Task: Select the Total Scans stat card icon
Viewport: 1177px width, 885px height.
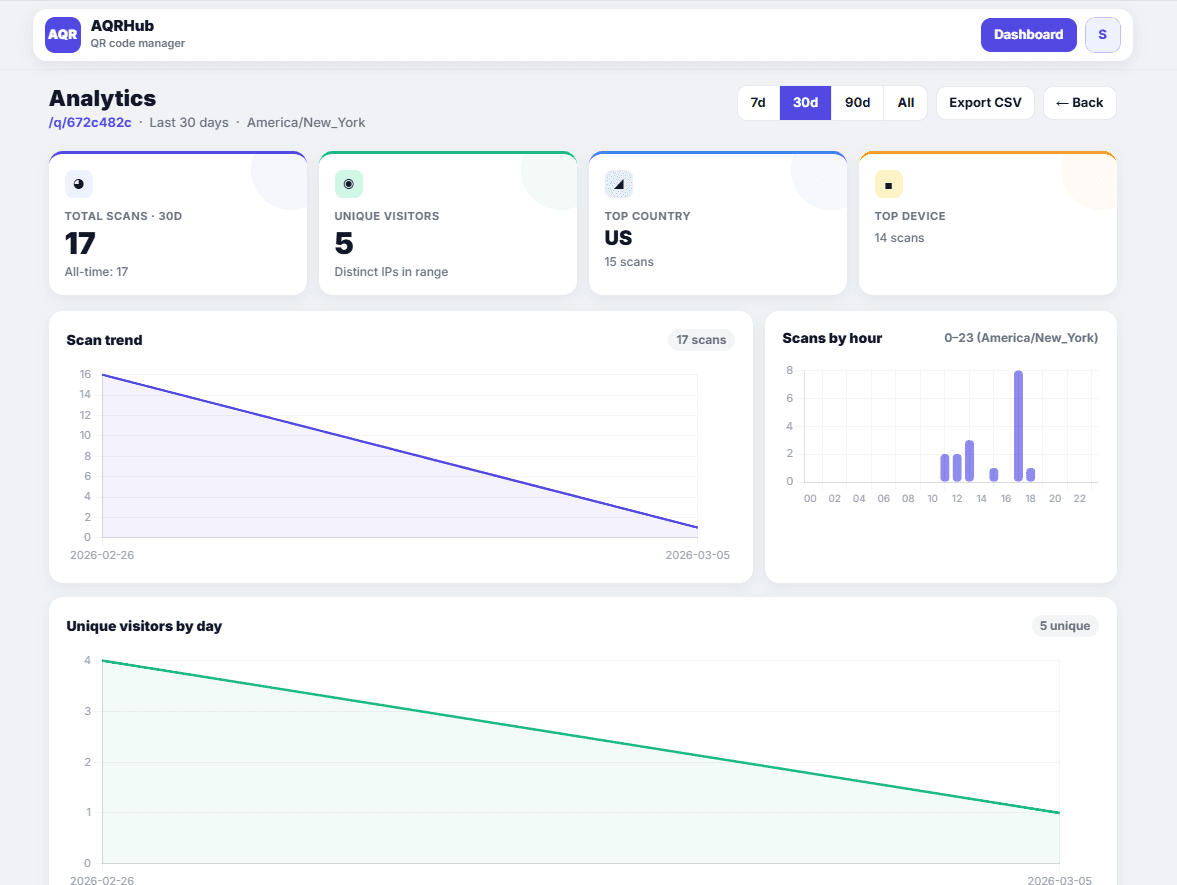Action: click(78, 184)
